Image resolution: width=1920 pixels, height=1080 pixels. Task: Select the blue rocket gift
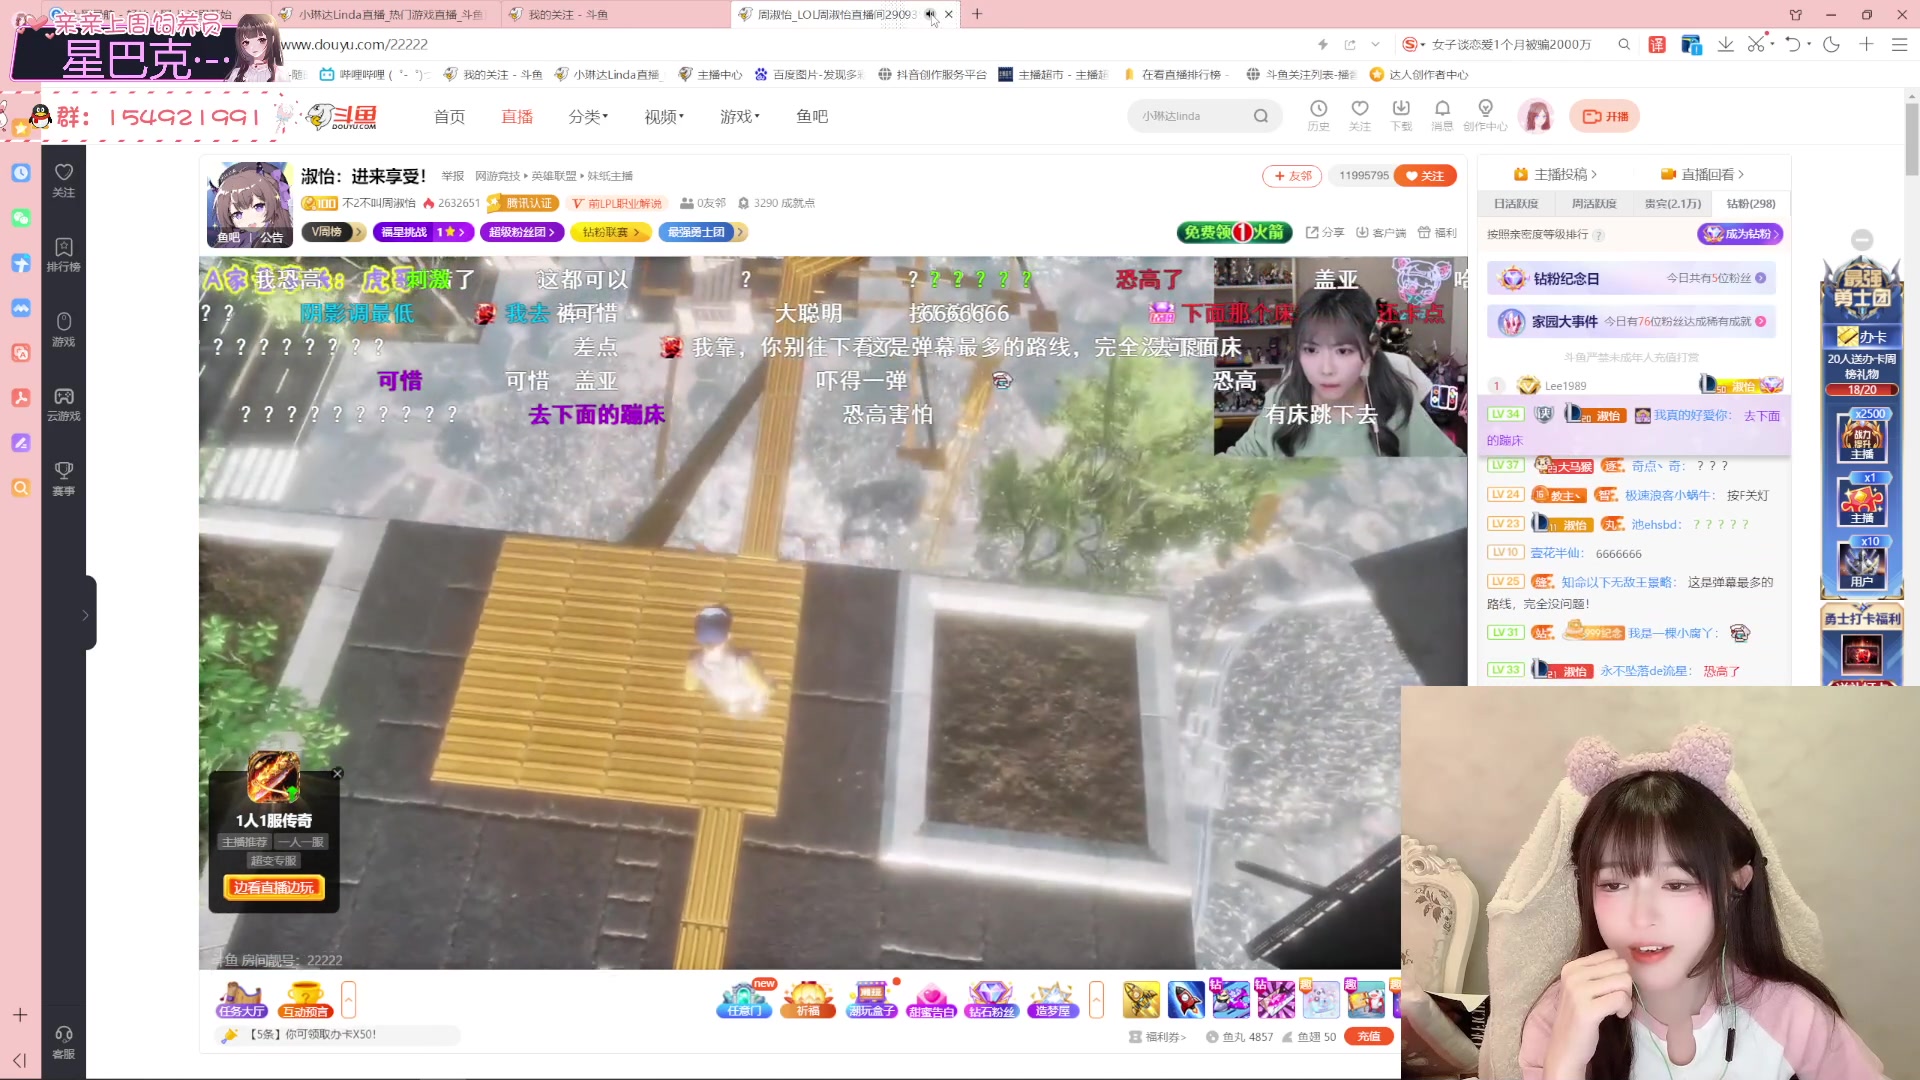pyautogui.click(x=1186, y=999)
